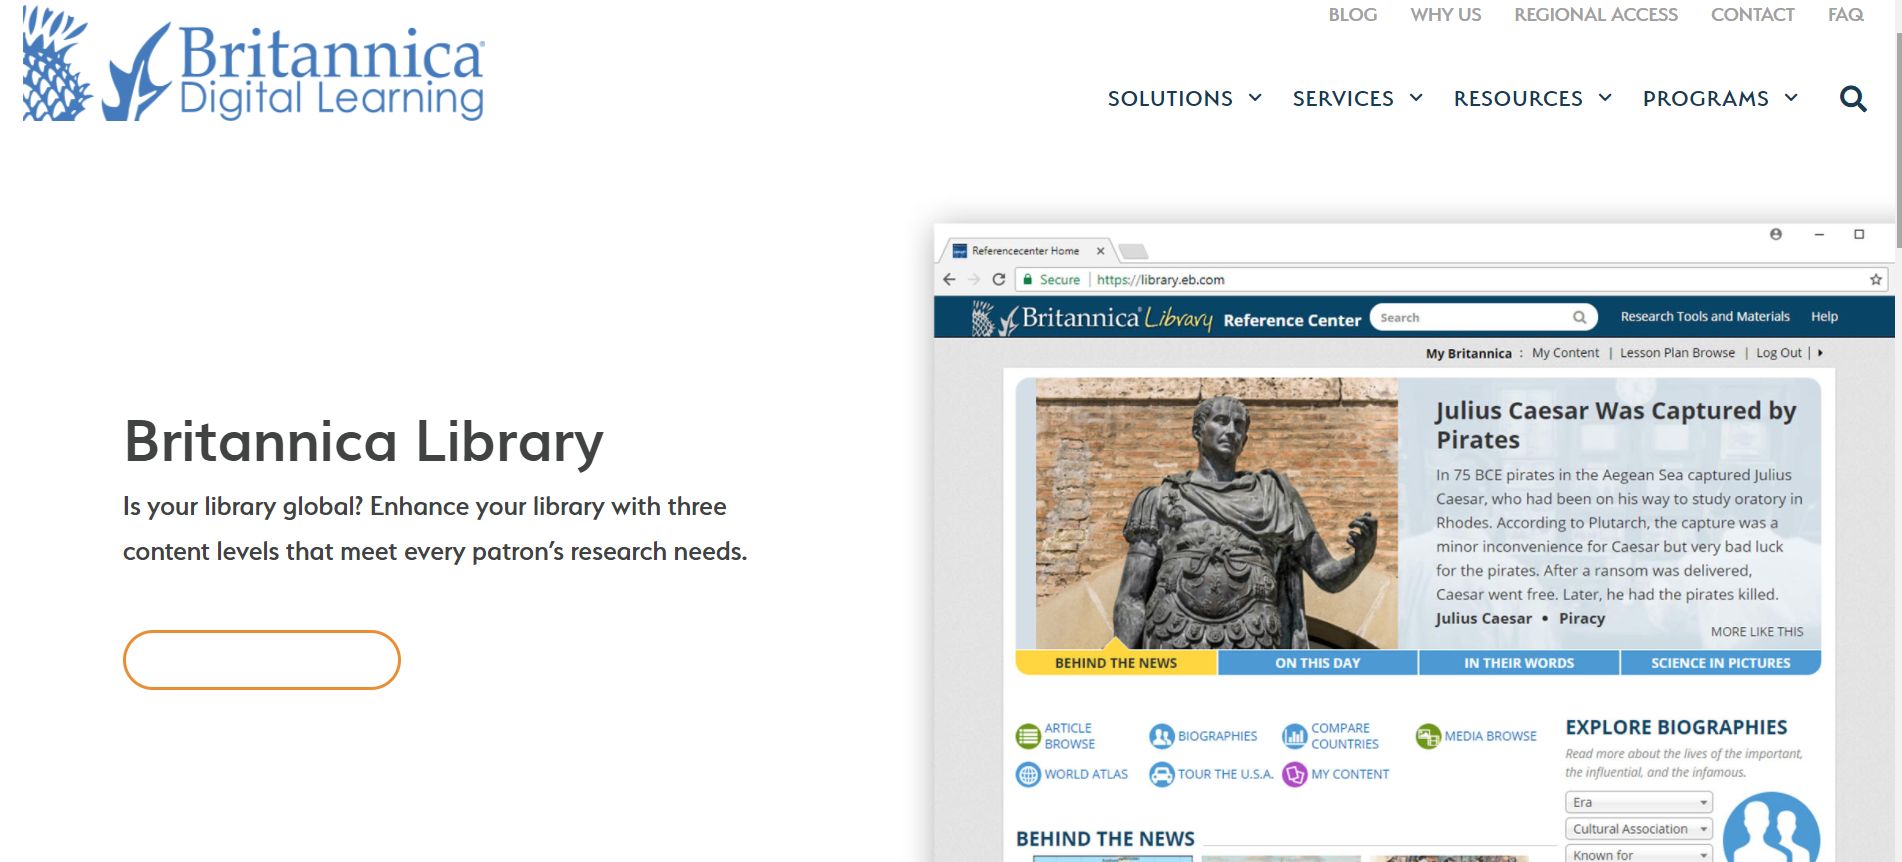Click Research Tools and Materials
The image size is (1902, 862).
pos(1705,317)
